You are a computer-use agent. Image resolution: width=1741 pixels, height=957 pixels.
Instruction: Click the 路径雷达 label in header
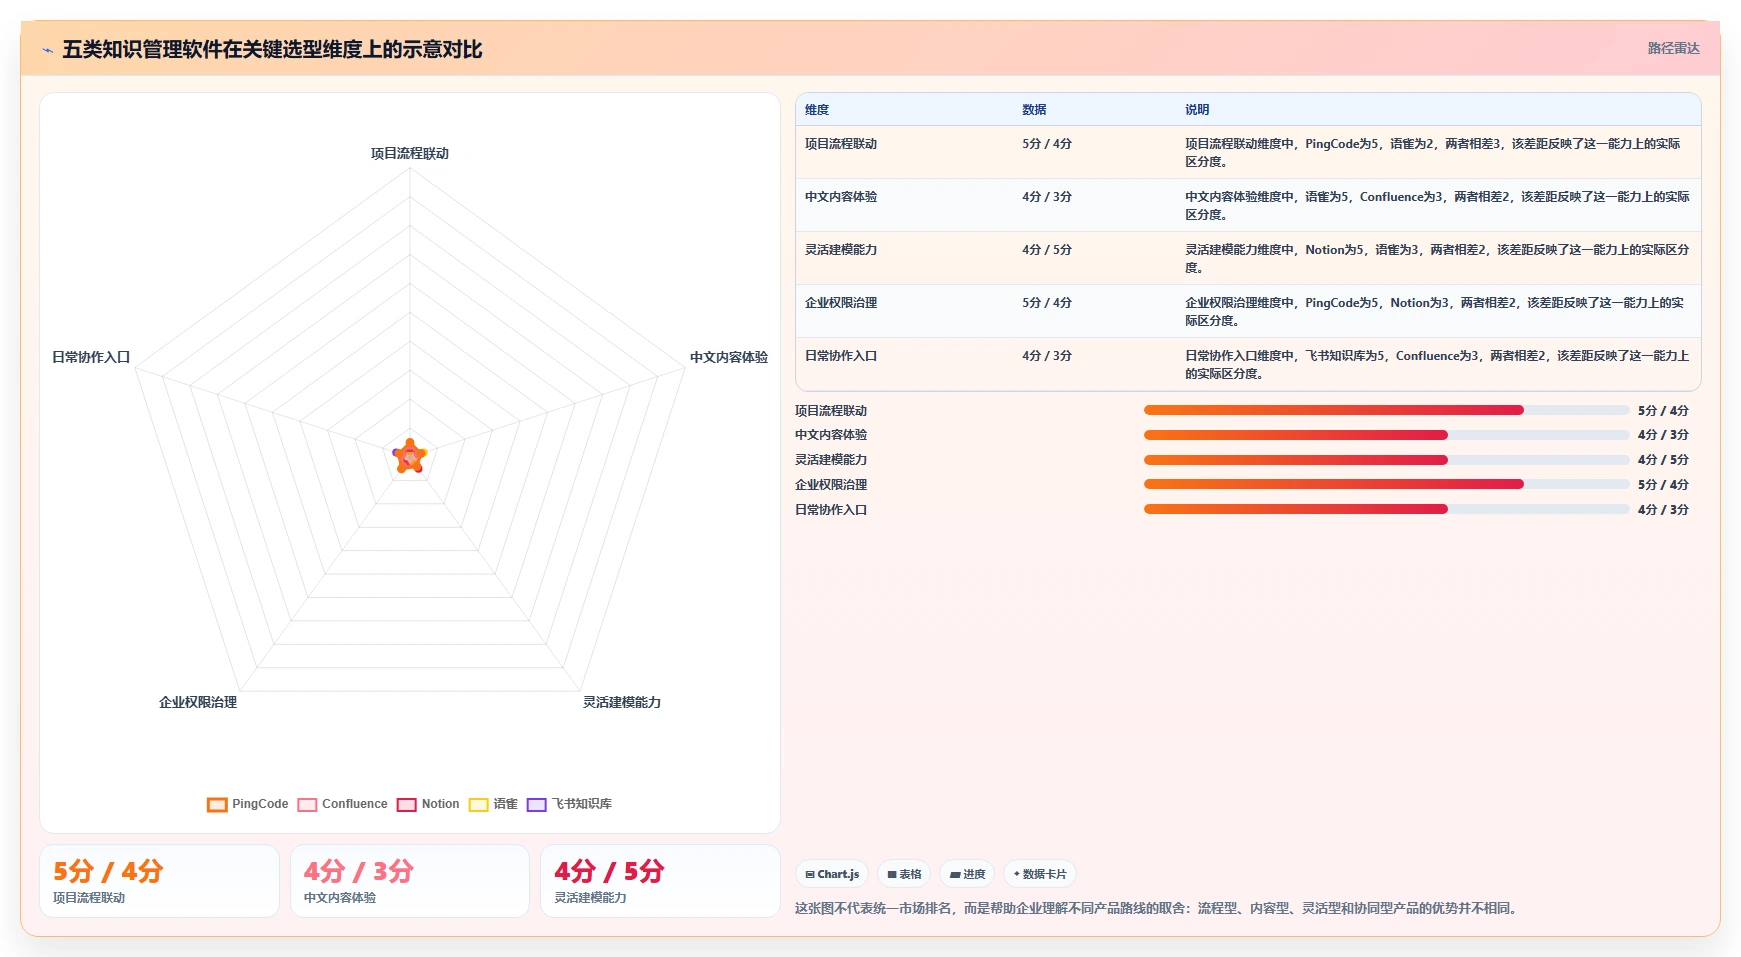(1673, 48)
